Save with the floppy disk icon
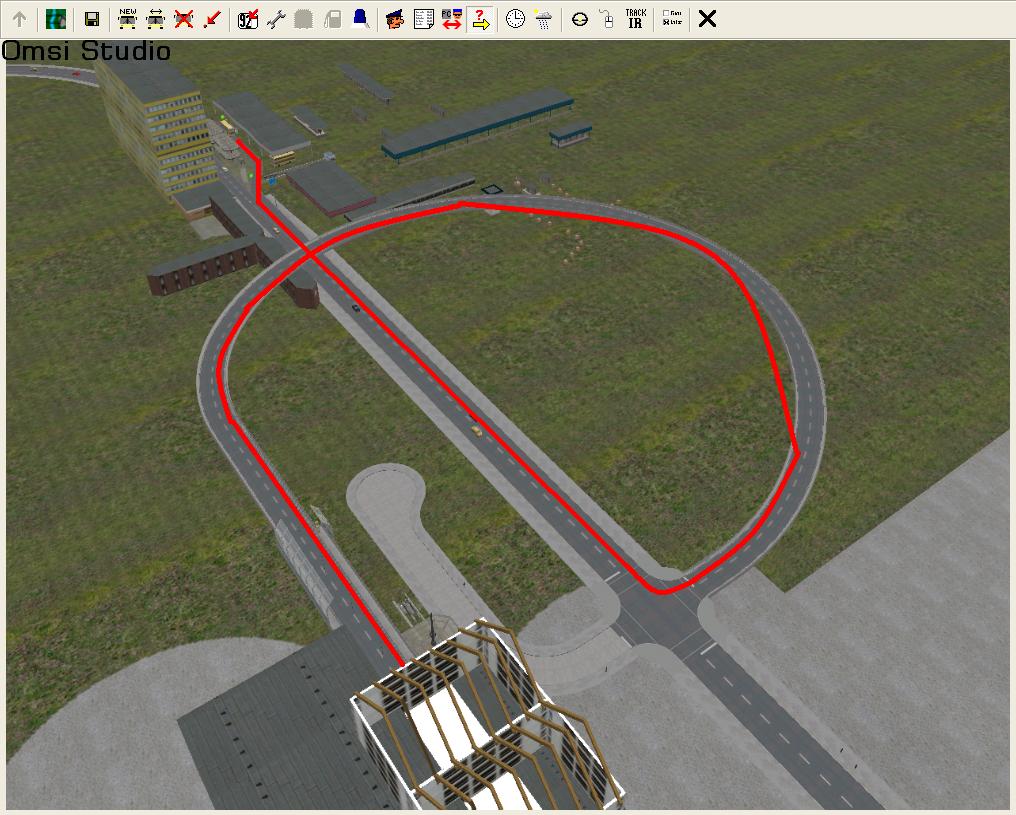This screenshot has width=1016, height=815. pyautogui.click(x=92, y=19)
